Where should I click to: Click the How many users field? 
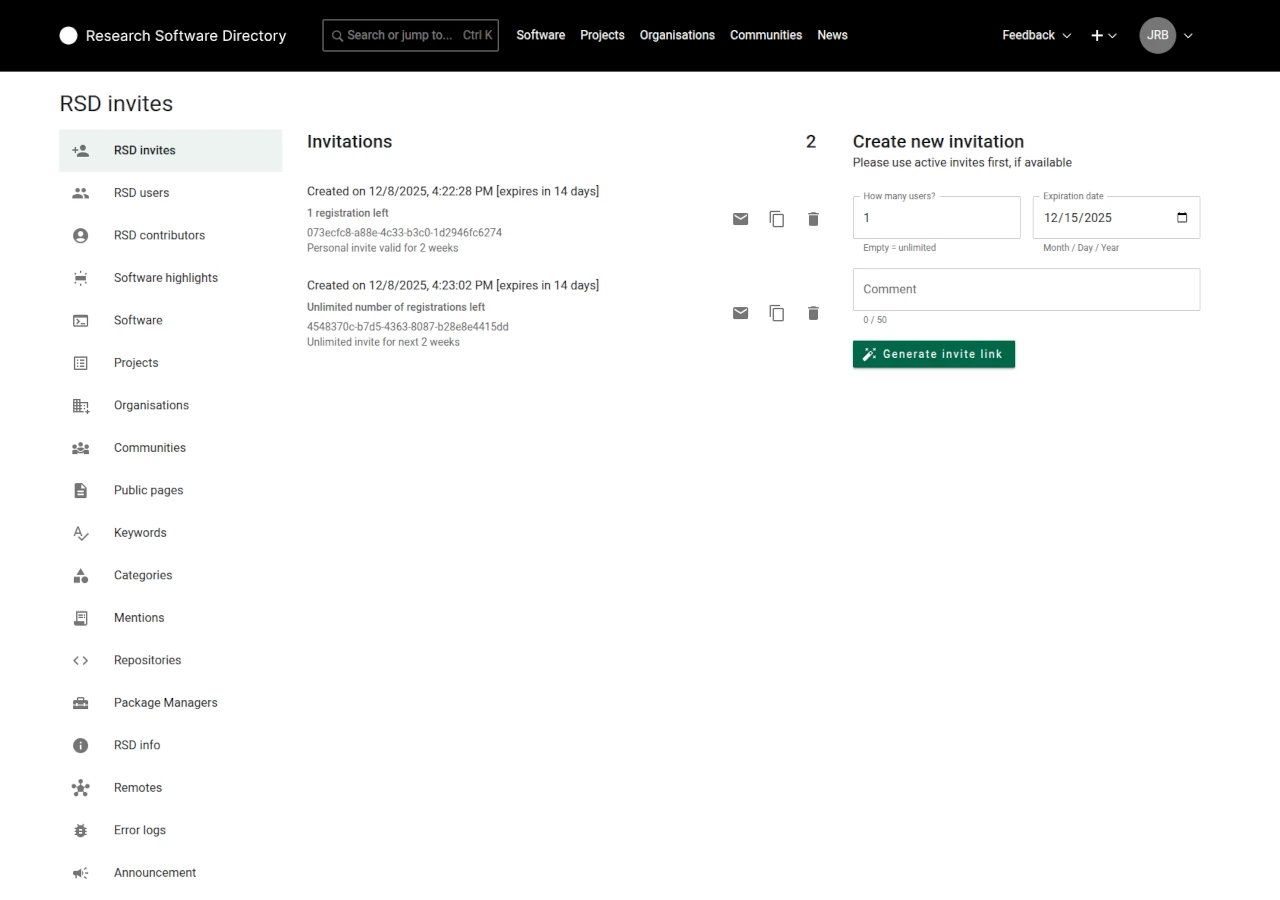(x=936, y=218)
